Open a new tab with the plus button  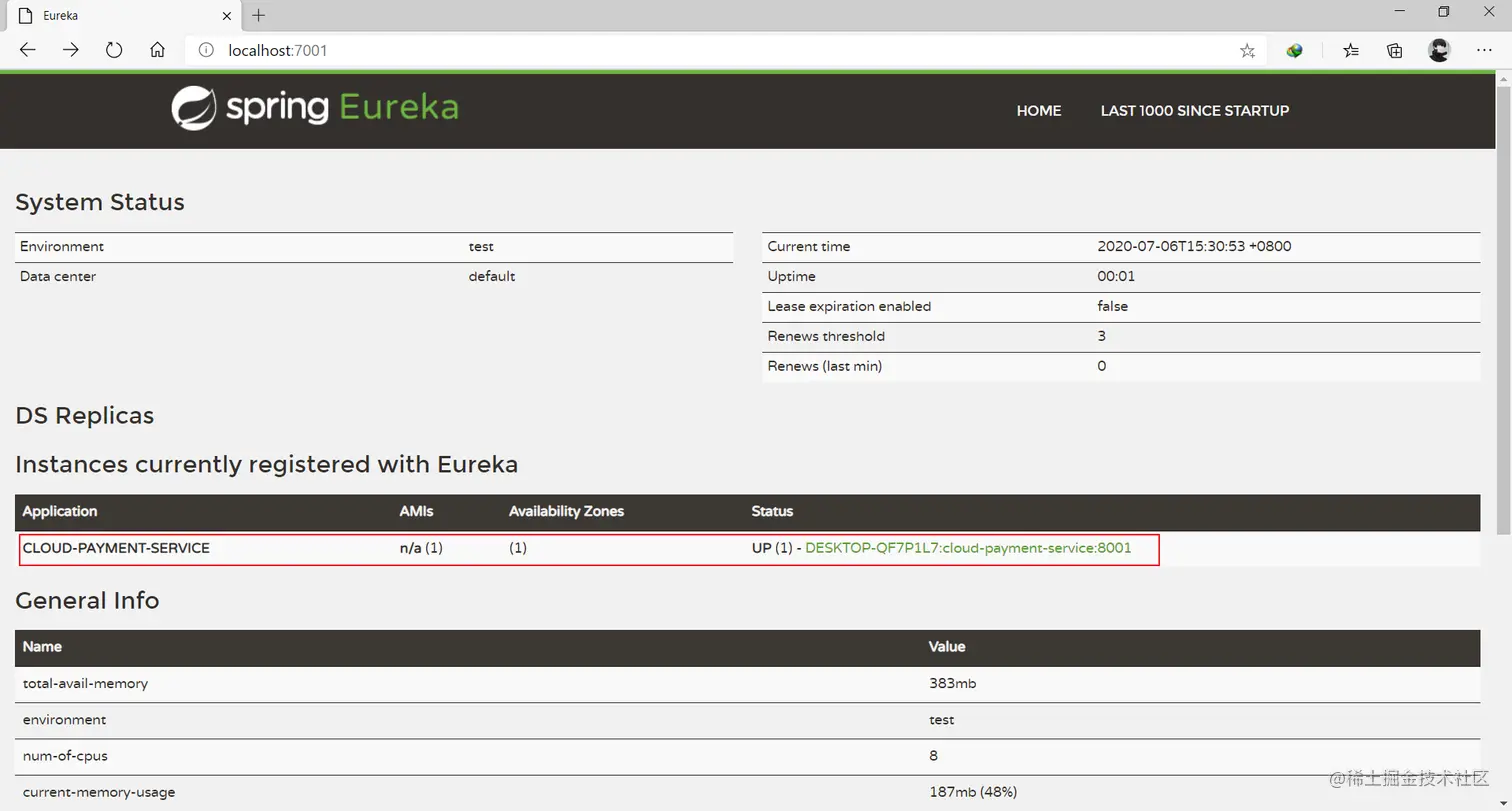(x=258, y=15)
